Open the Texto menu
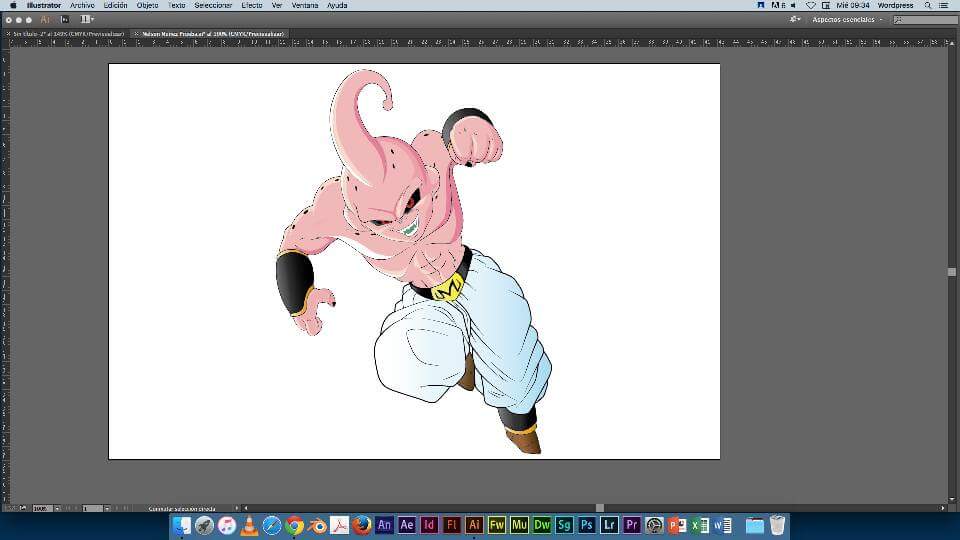 (x=176, y=5)
